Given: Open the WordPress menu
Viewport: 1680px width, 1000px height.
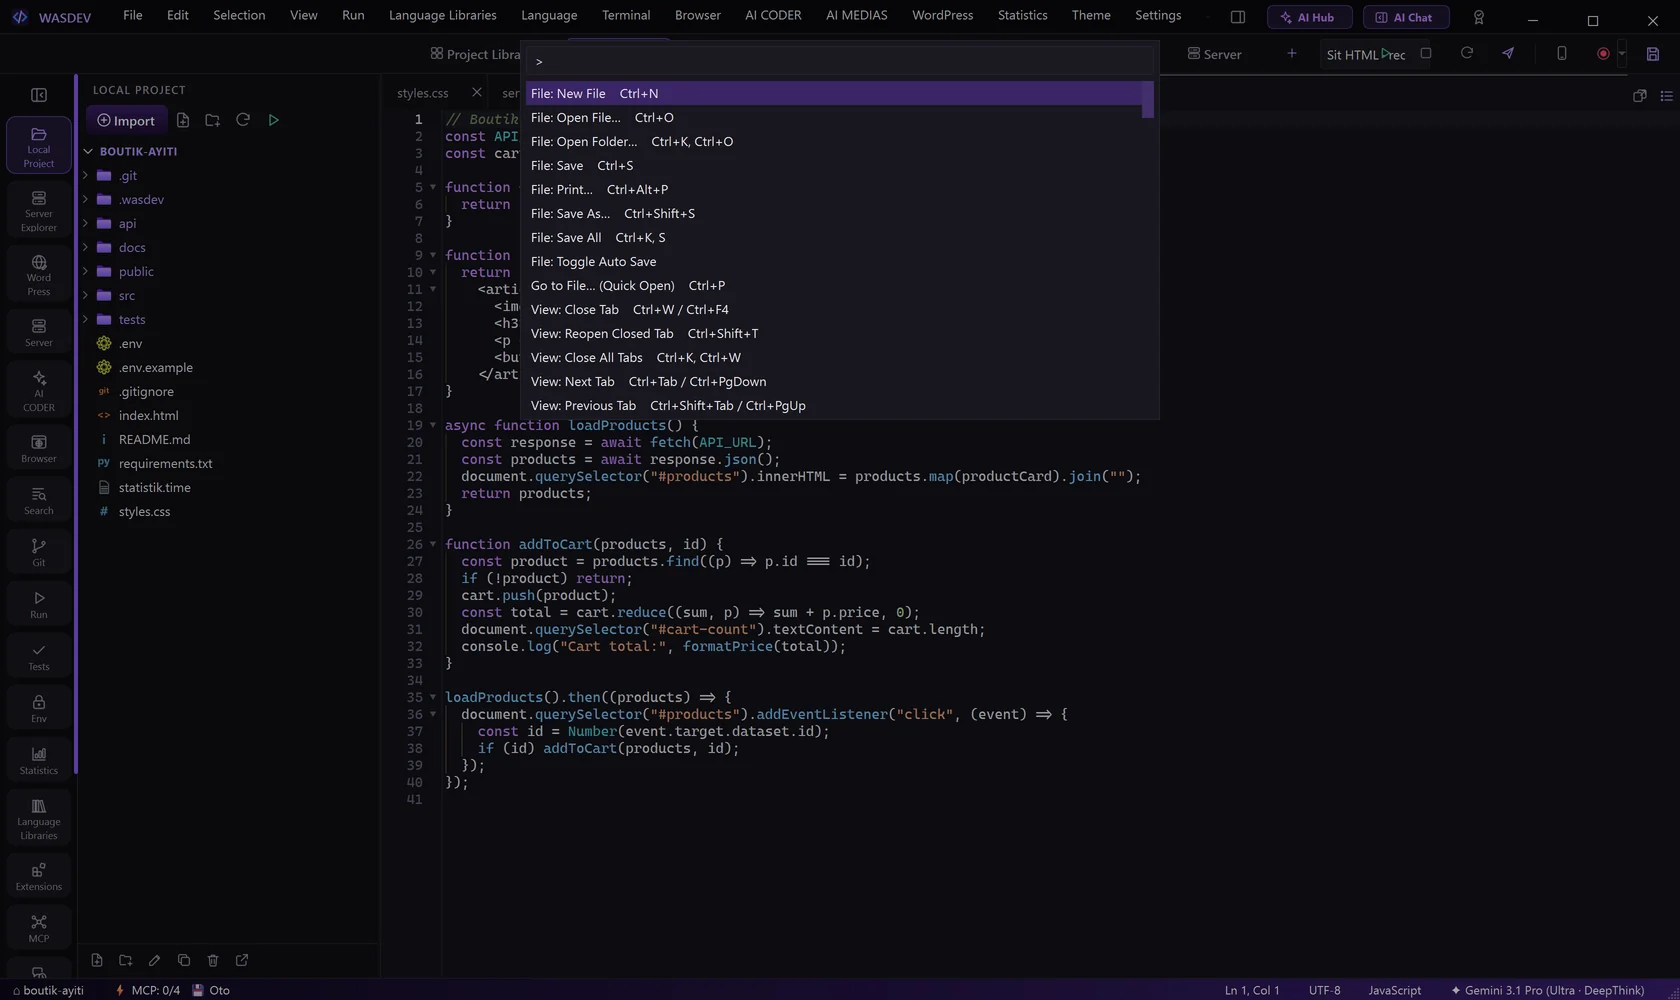Looking at the screenshot, I should point(942,15).
